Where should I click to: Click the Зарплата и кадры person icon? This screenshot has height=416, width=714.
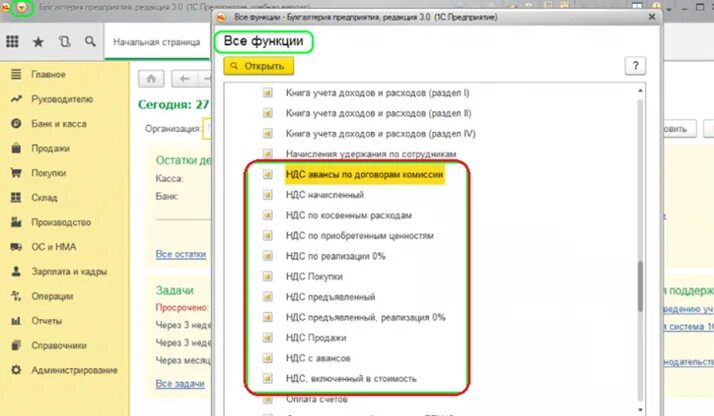16,271
